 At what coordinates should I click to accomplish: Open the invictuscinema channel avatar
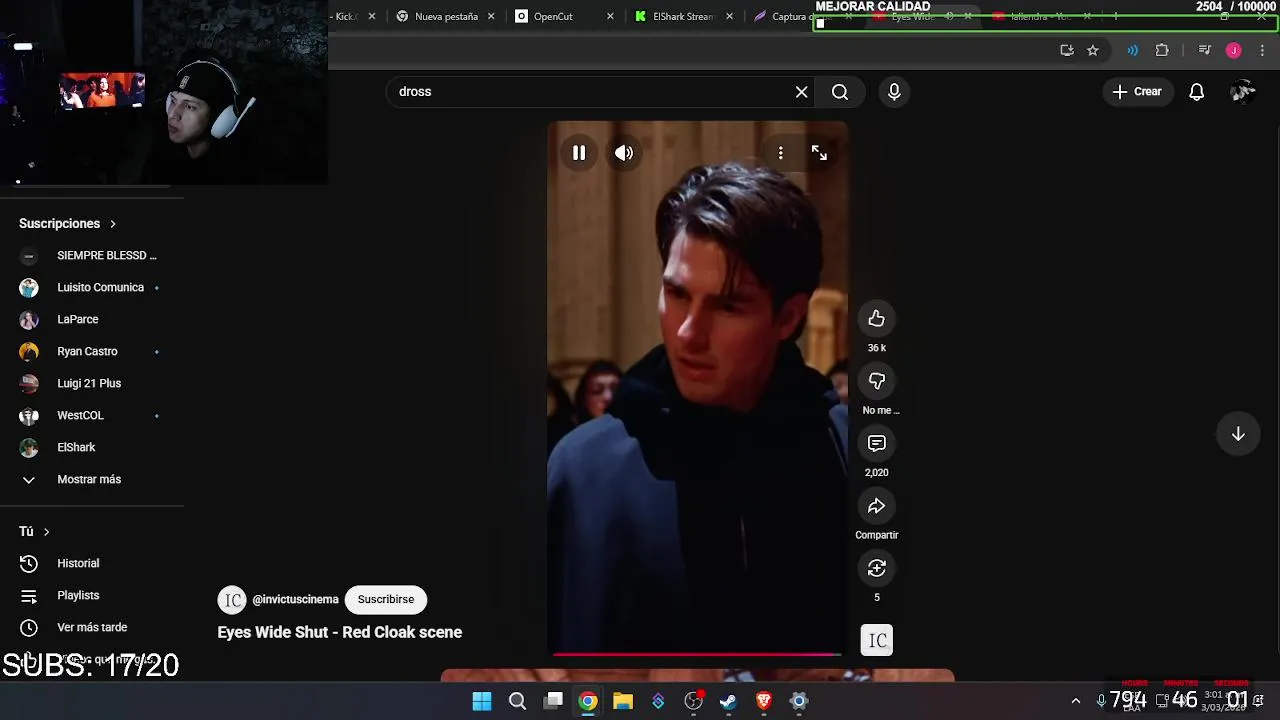tap(232, 599)
